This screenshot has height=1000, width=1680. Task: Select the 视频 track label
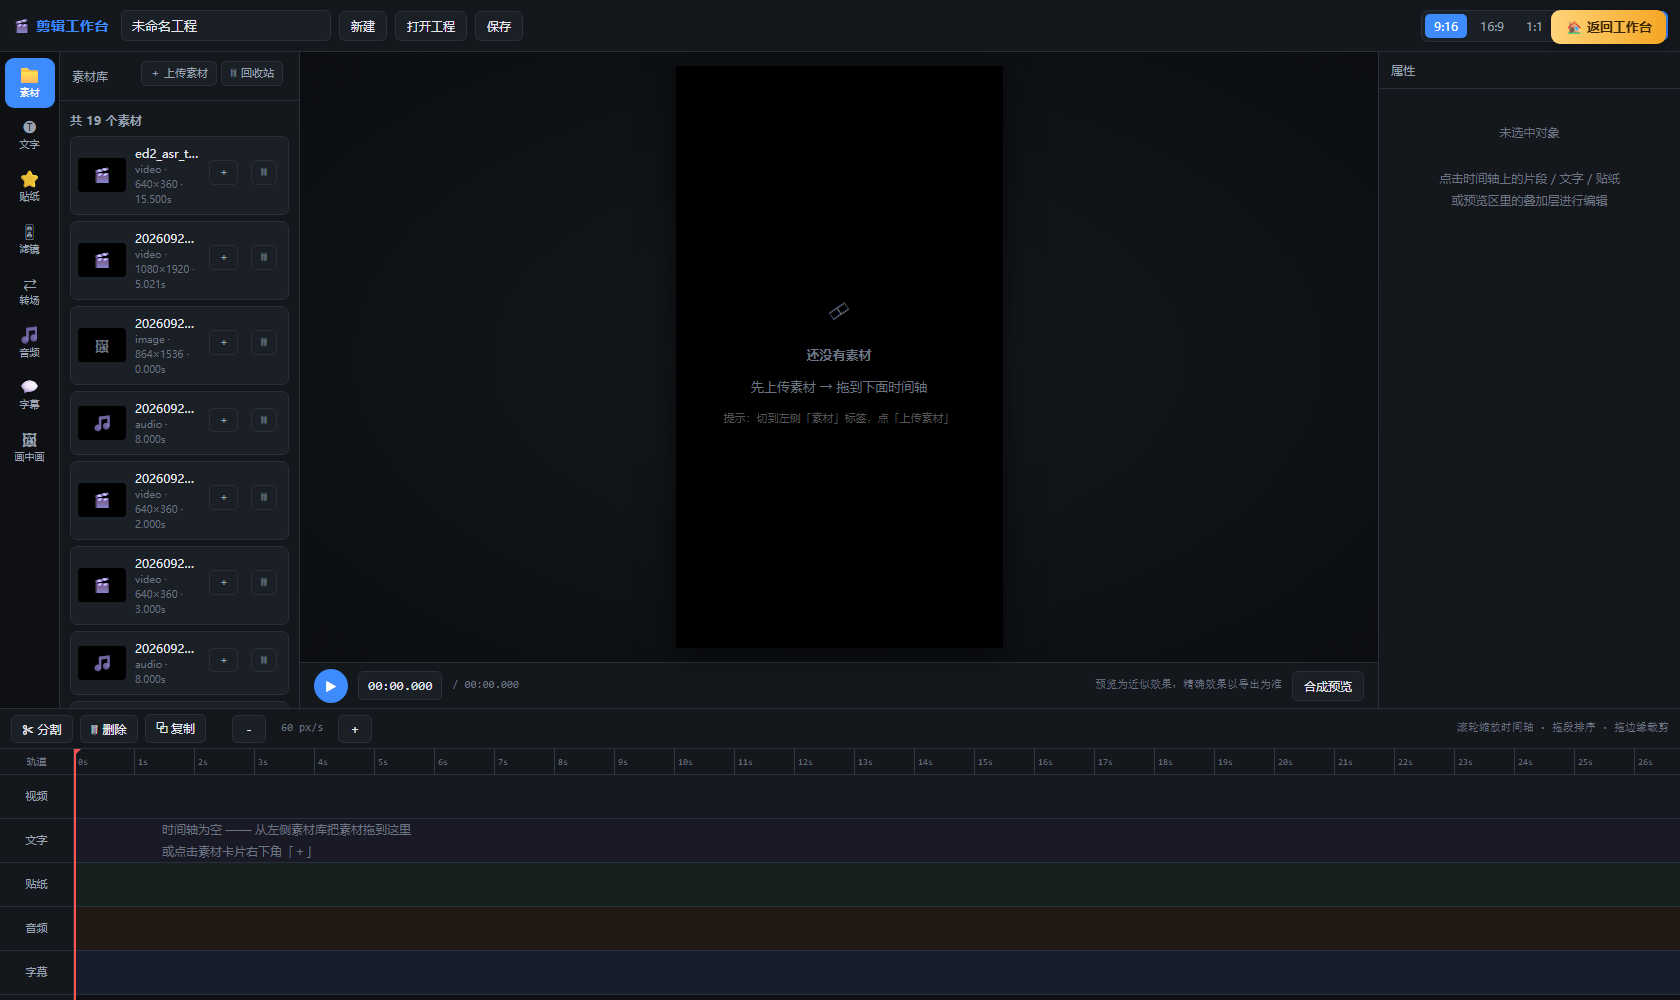pyautogui.click(x=37, y=796)
